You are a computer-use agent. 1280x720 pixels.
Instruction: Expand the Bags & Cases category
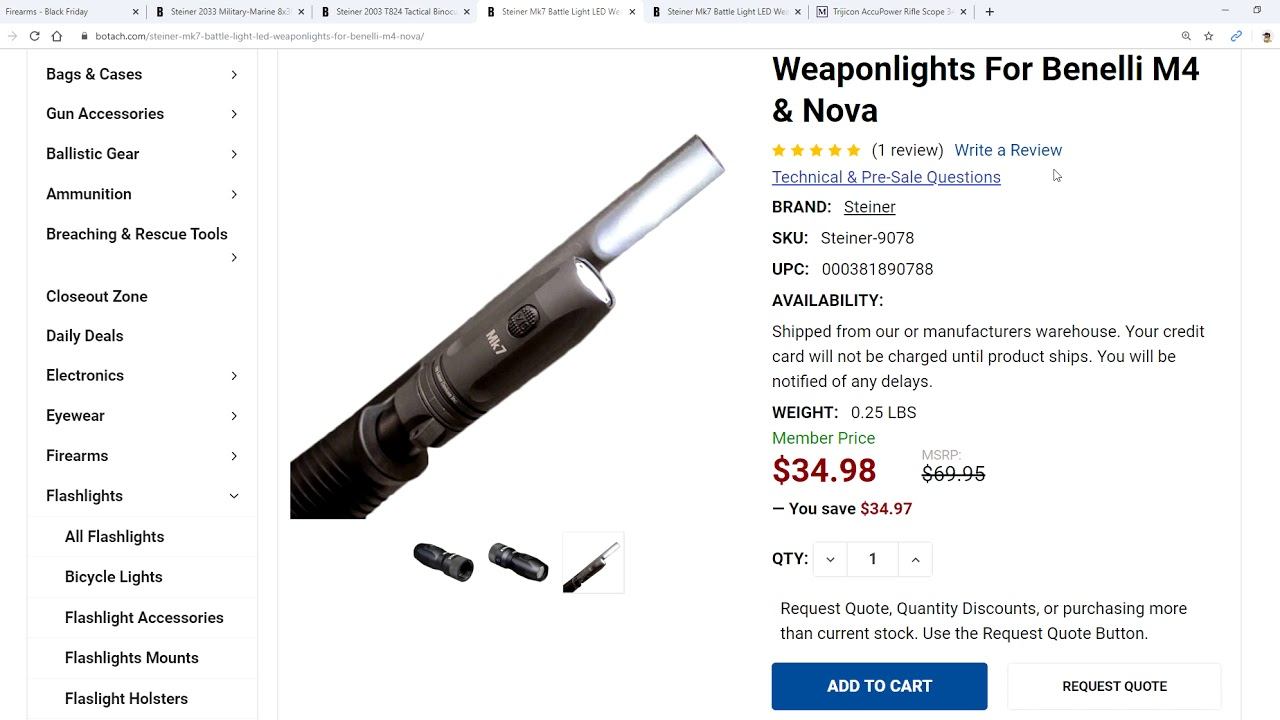(x=234, y=75)
